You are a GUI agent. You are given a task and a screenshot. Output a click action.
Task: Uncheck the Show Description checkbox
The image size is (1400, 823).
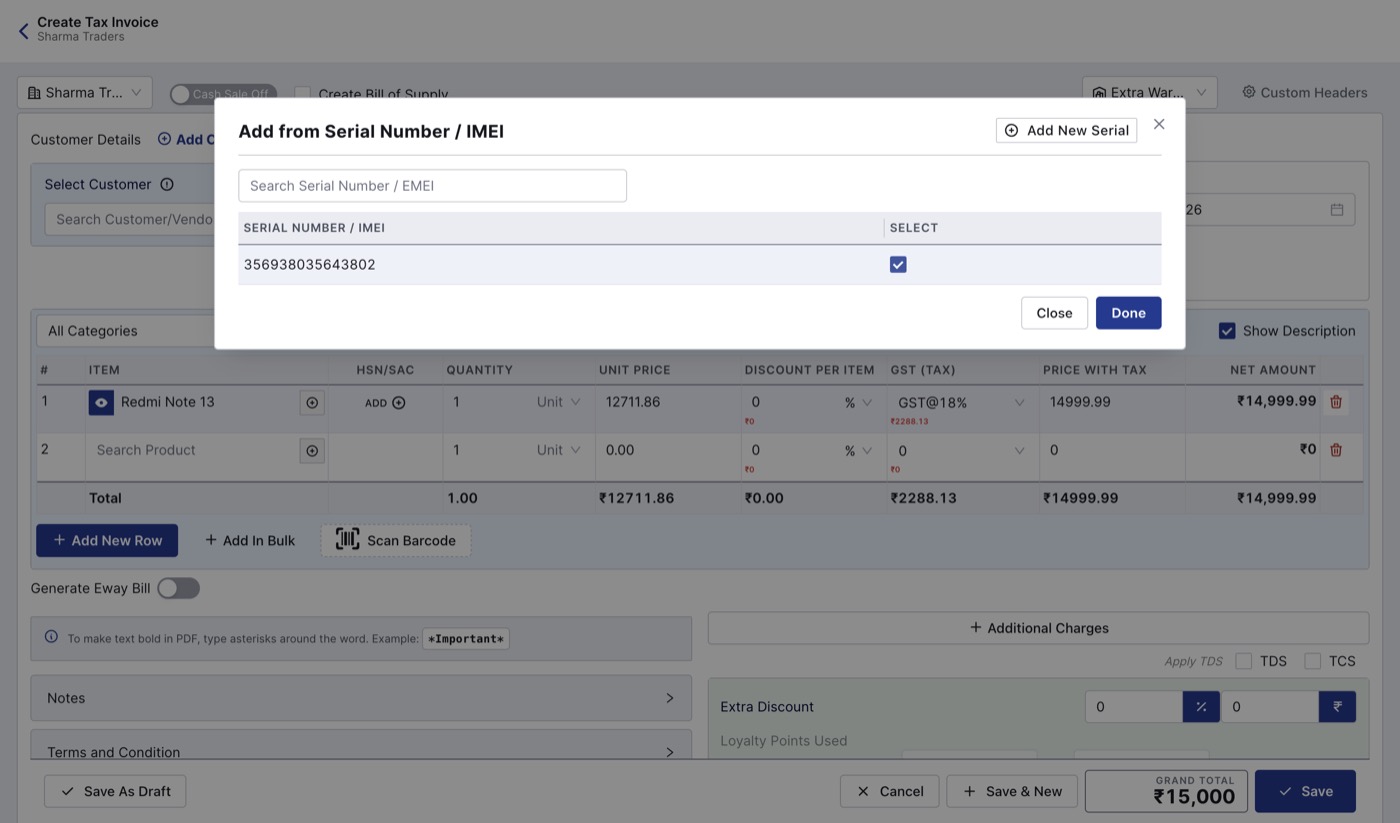click(x=1227, y=331)
